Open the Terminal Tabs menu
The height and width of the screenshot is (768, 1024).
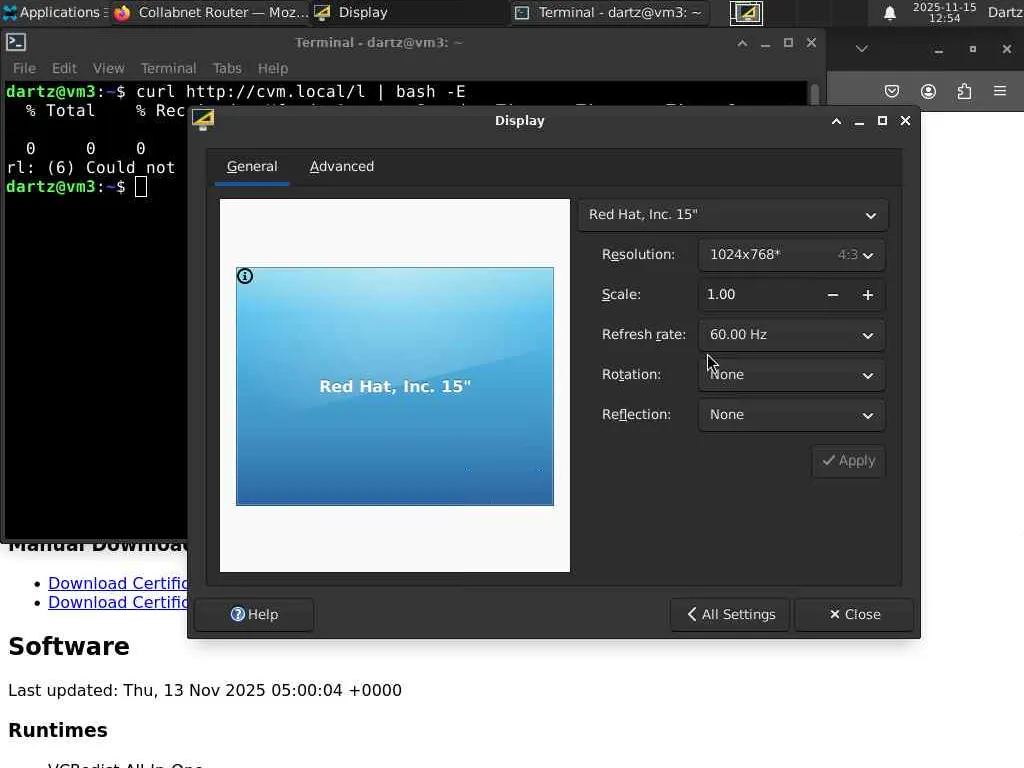pyautogui.click(x=227, y=69)
